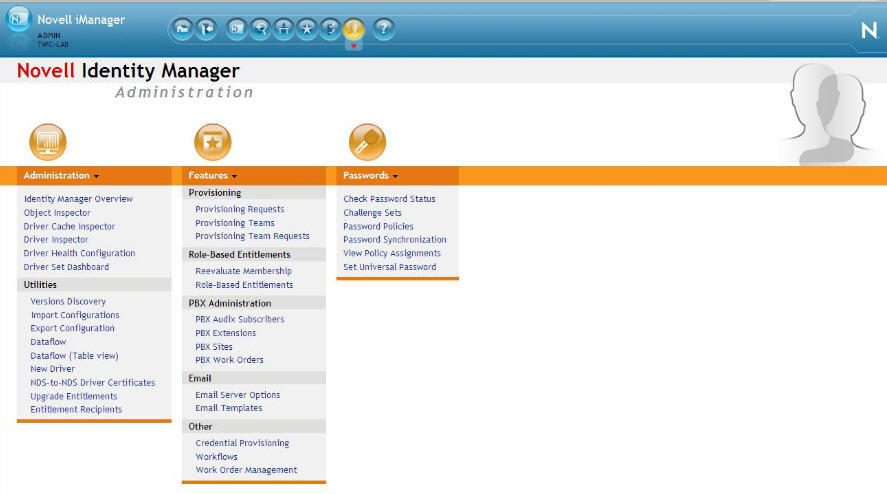Open Set Universal Password
Image resolution: width=887 pixels, height=494 pixels.
click(389, 267)
